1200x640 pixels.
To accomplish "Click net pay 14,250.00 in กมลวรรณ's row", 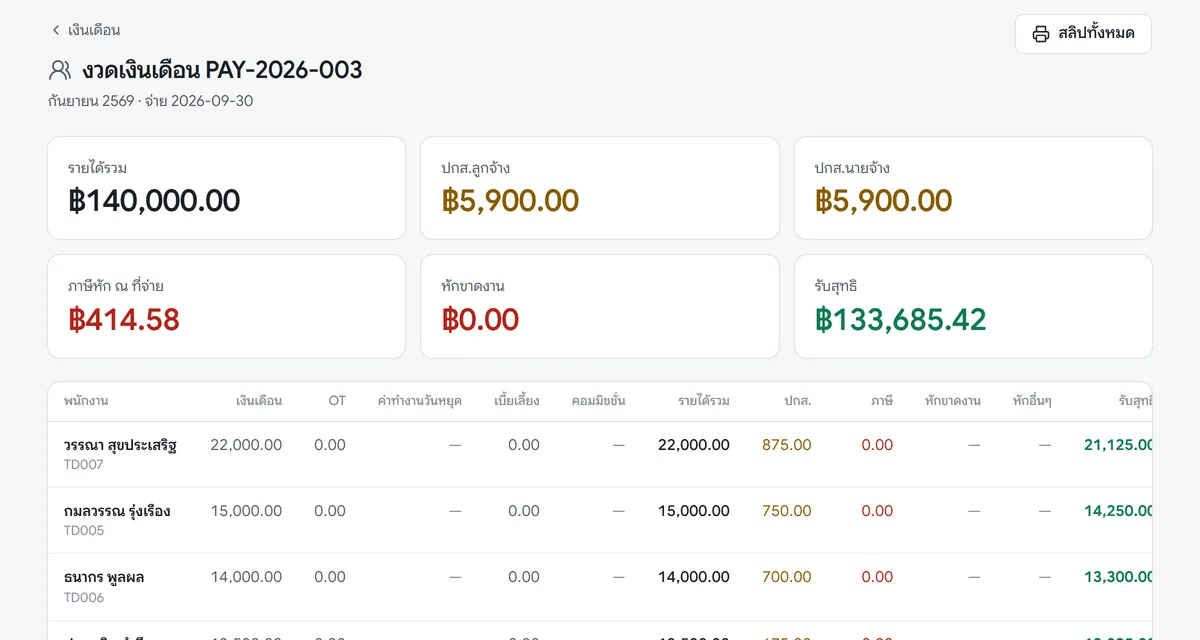I will tap(1118, 511).
